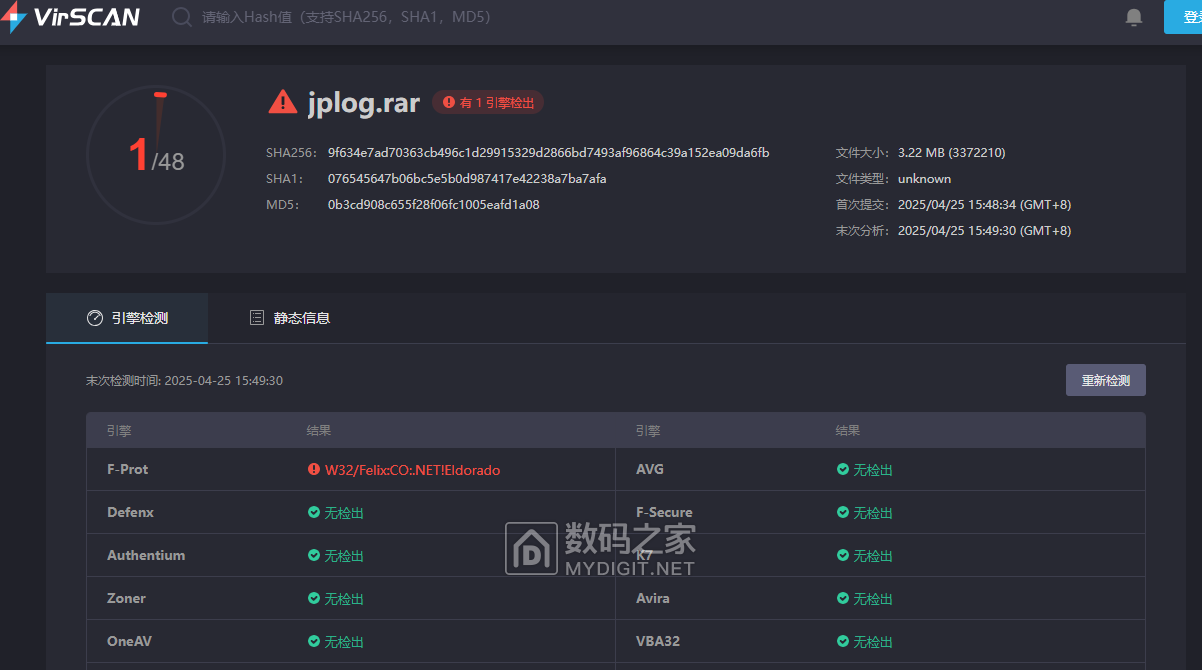Click the 末次检测时间 2025-04-25 15:49:30 line
The width and height of the screenshot is (1202, 670).
(185, 381)
